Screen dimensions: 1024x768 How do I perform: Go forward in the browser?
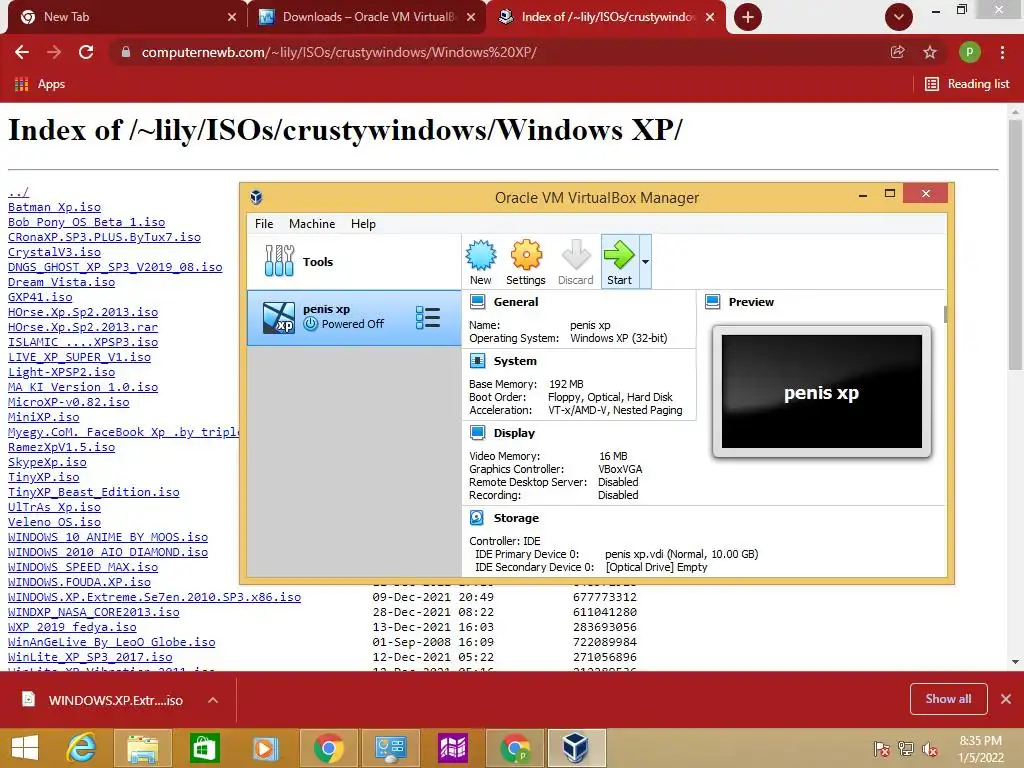click(x=54, y=52)
